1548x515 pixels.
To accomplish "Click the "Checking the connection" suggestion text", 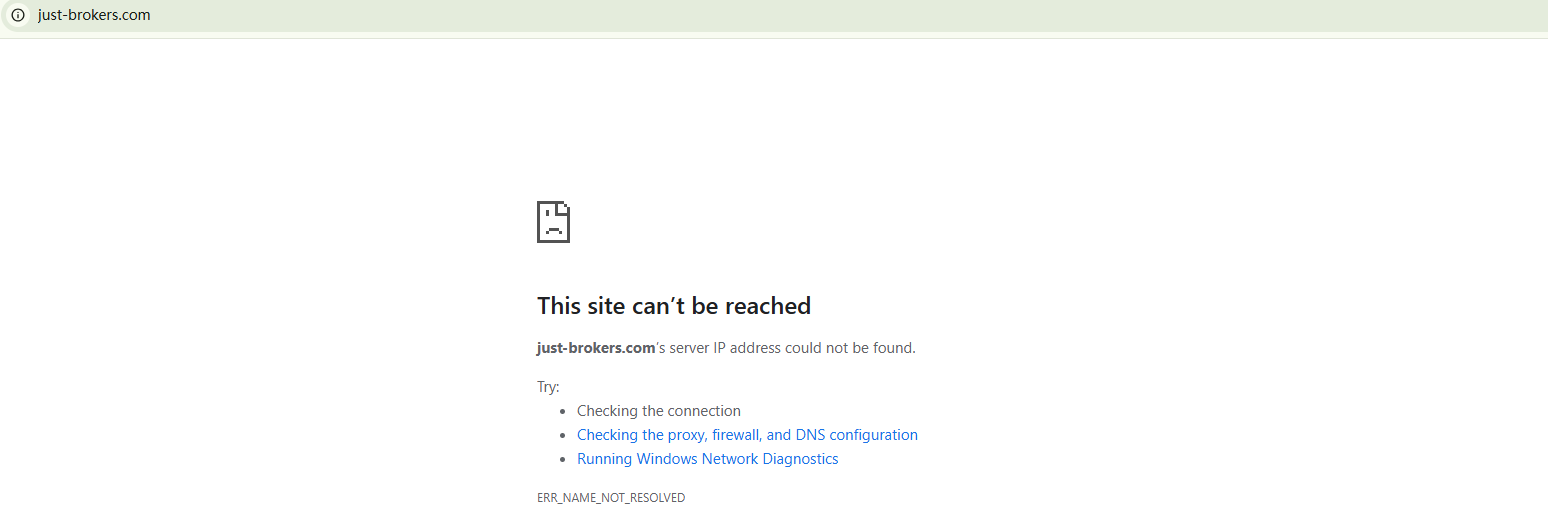I will (658, 411).
